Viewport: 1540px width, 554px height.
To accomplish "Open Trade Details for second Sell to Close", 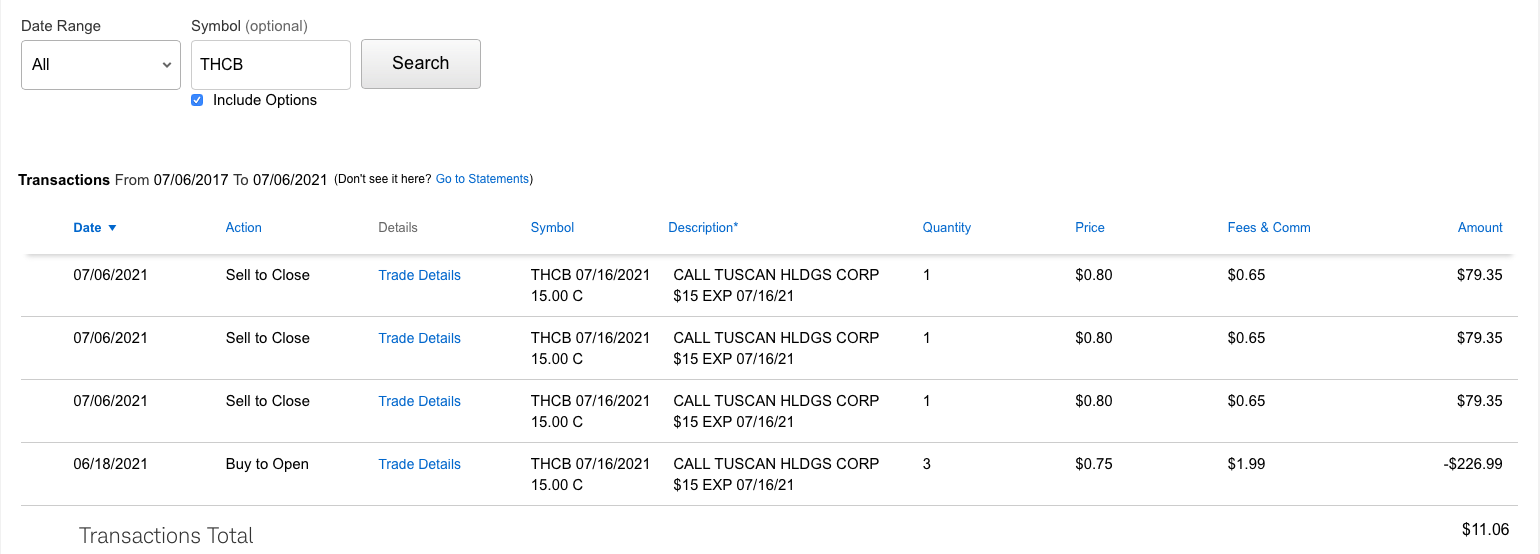I will point(419,338).
